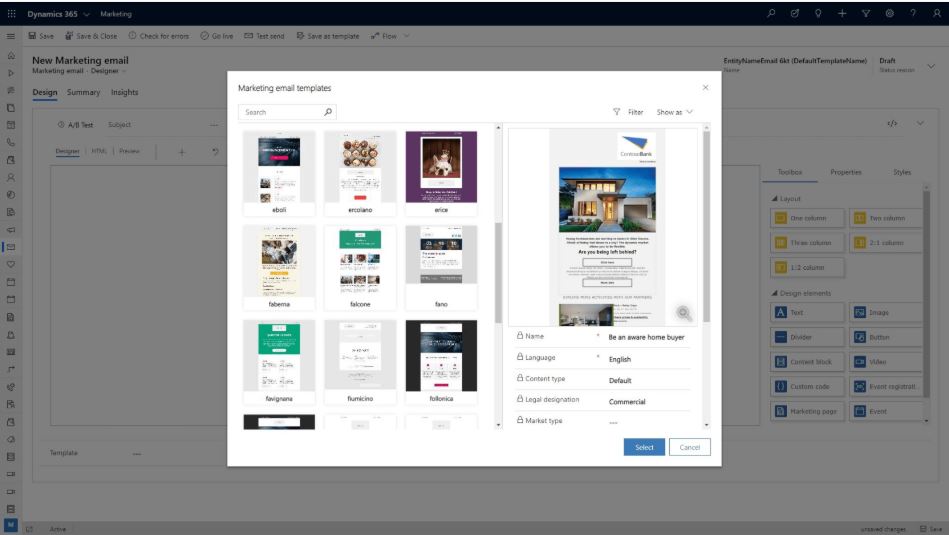Open the Toolbox tab
The height and width of the screenshot is (535, 949).
[790, 172]
